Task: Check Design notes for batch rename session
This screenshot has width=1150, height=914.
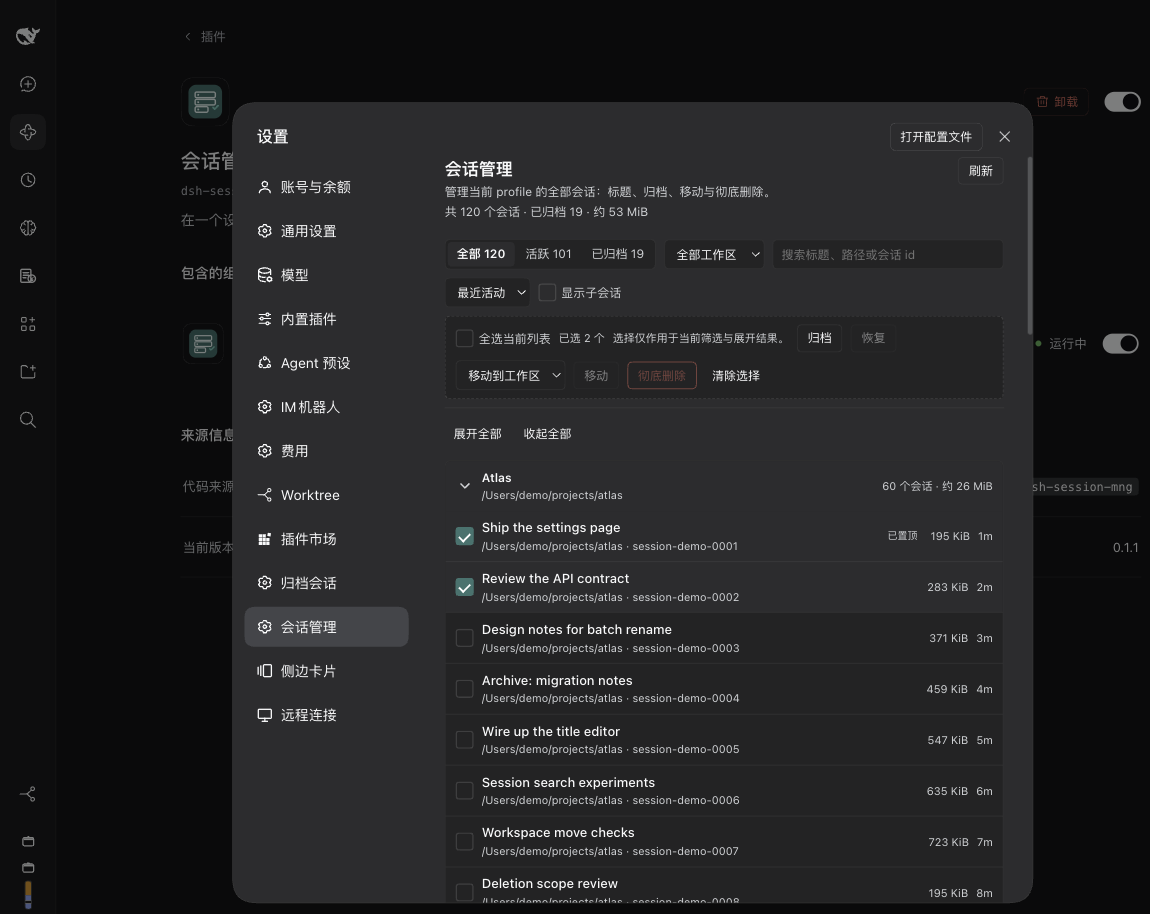Action: coord(464,638)
